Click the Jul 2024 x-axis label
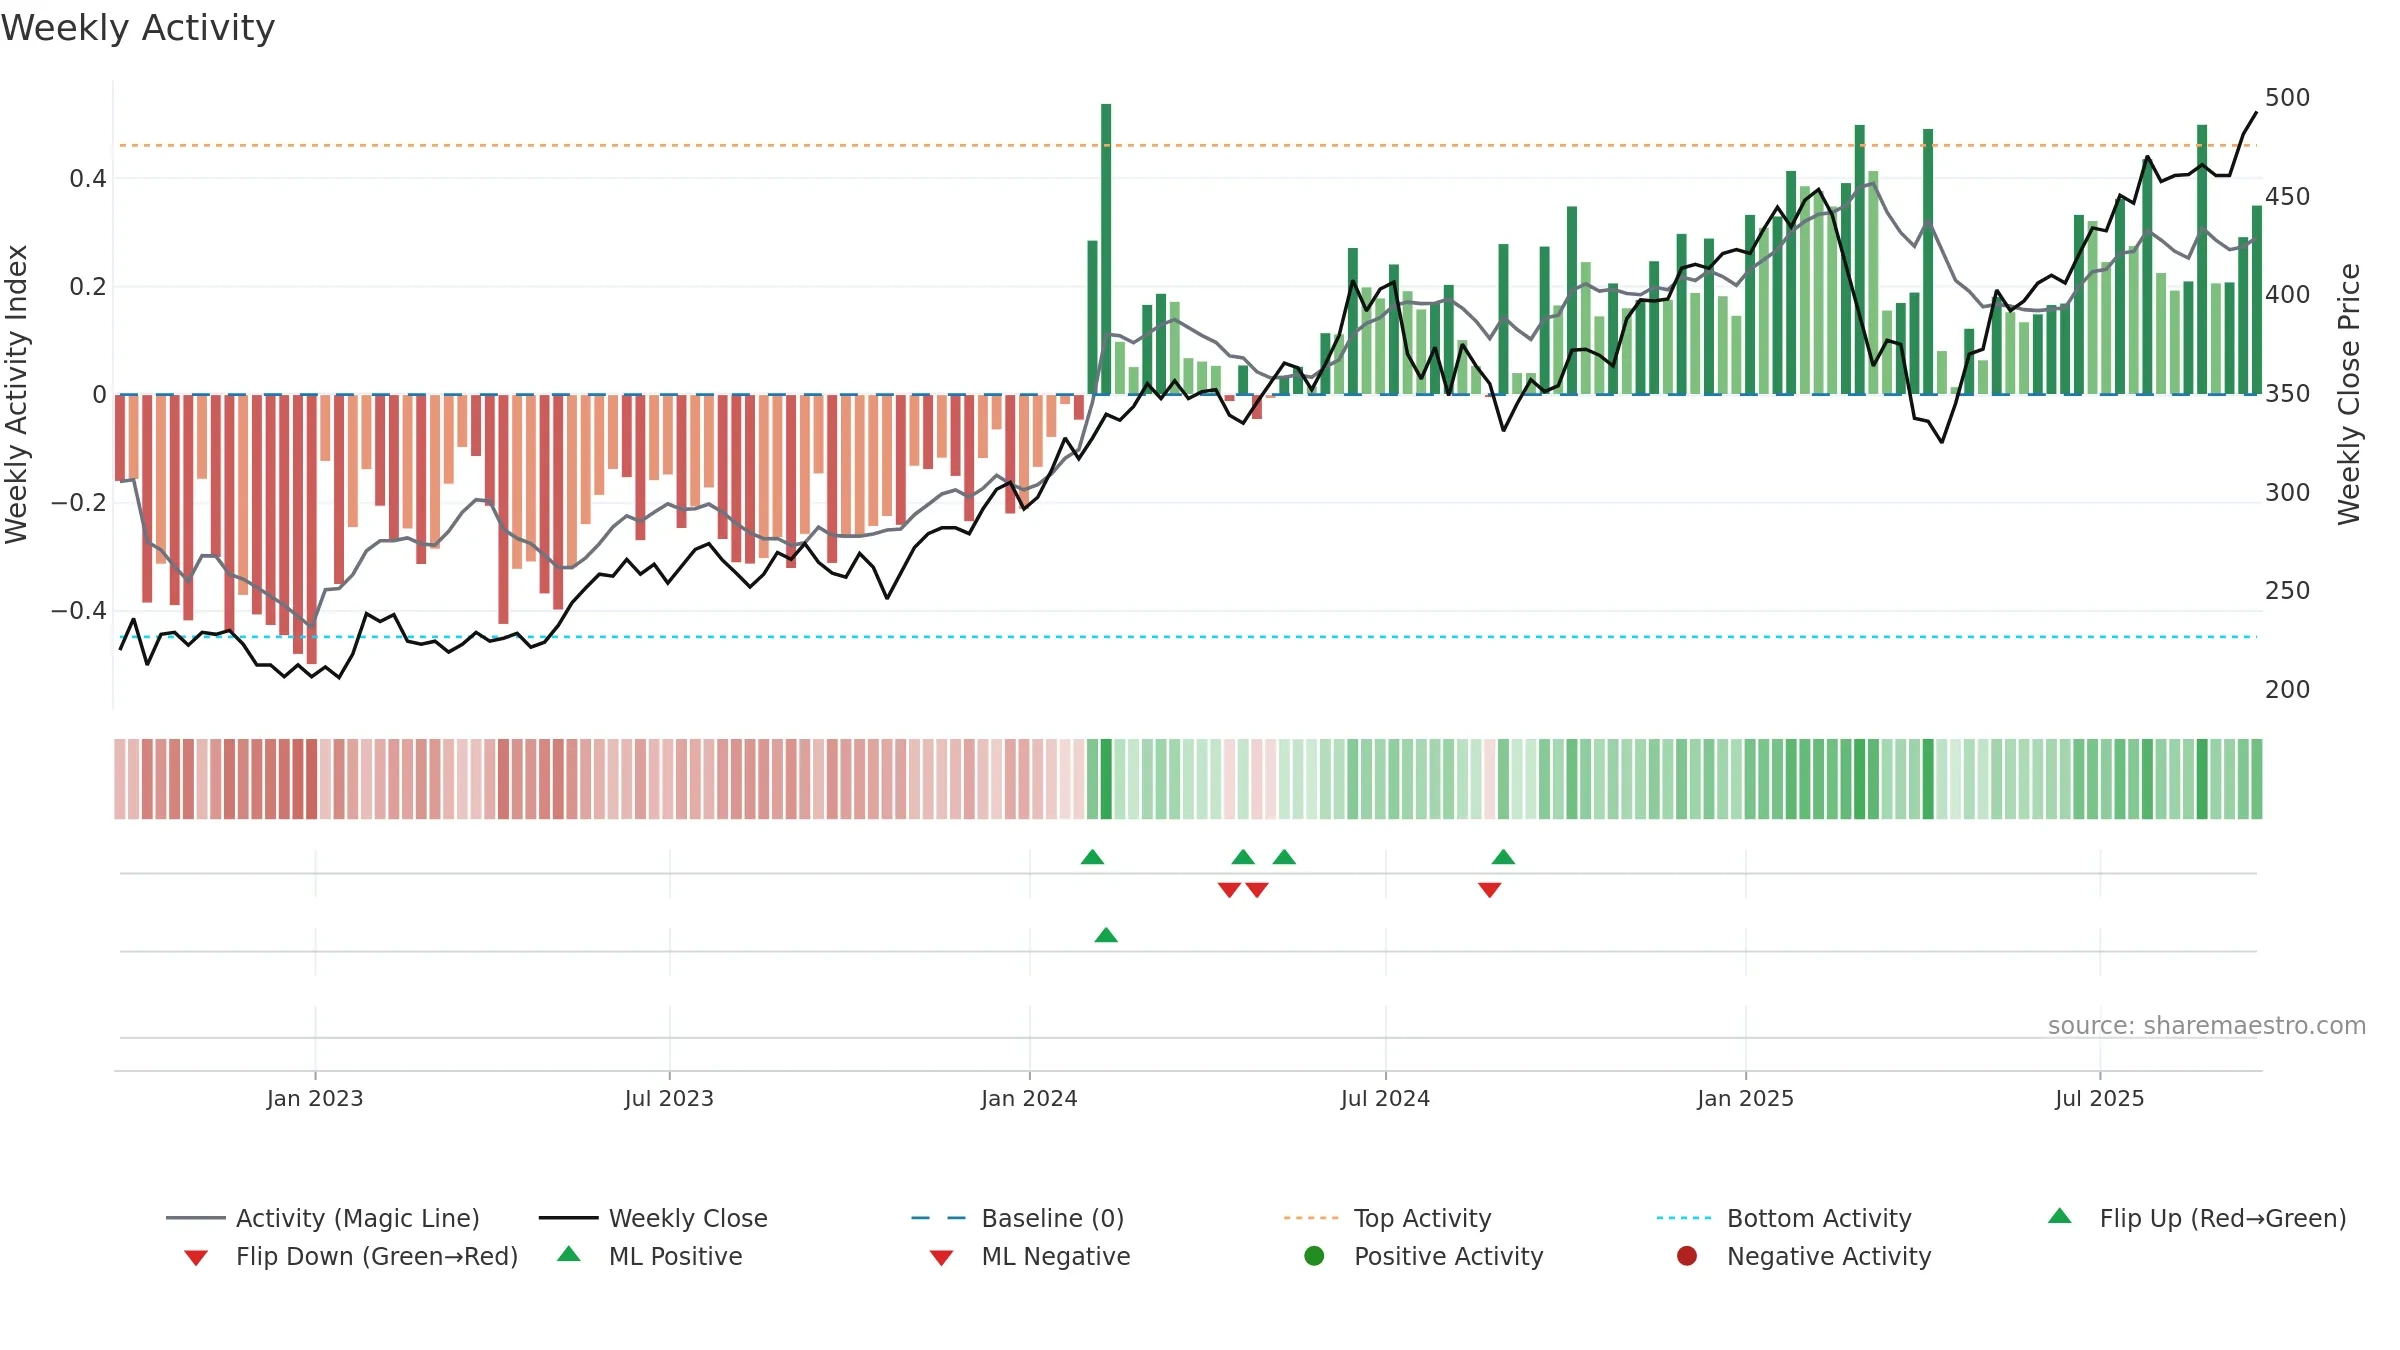2400x1350 pixels. [1385, 1099]
